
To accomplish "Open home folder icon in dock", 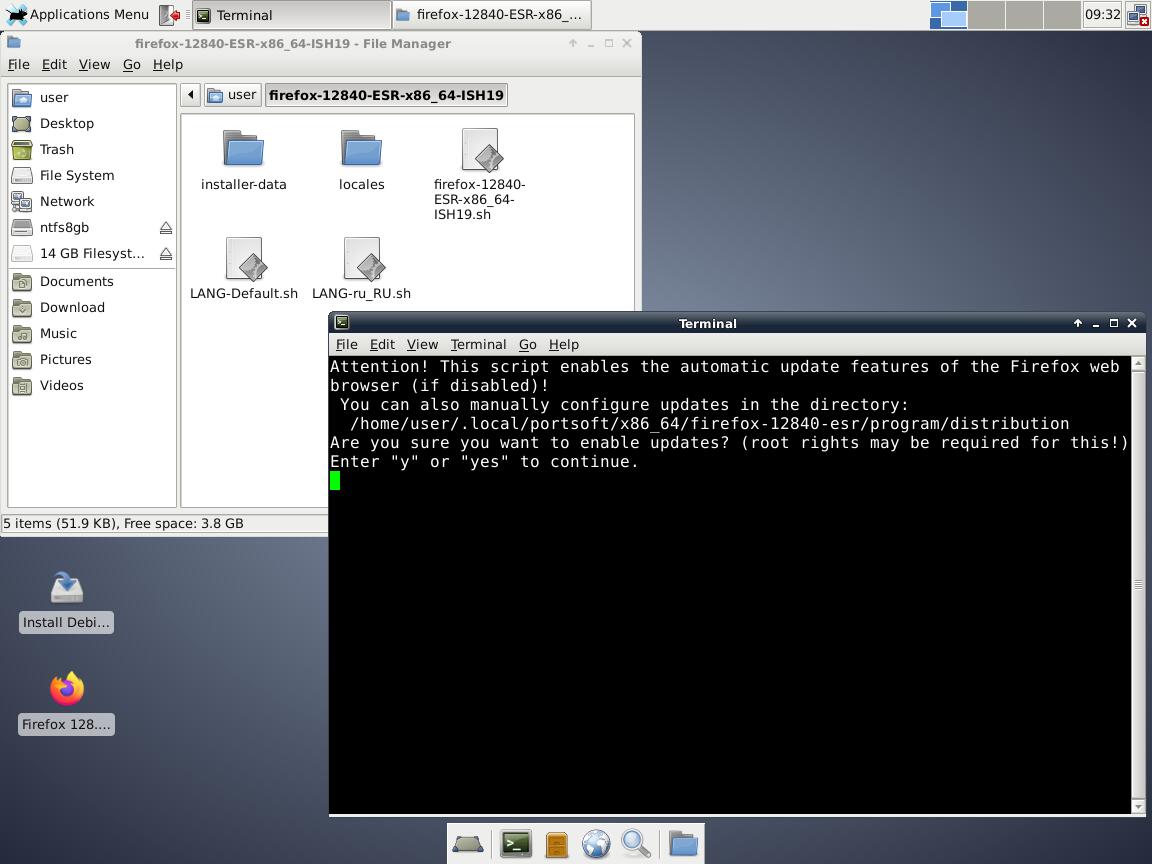I will click(x=683, y=844).
